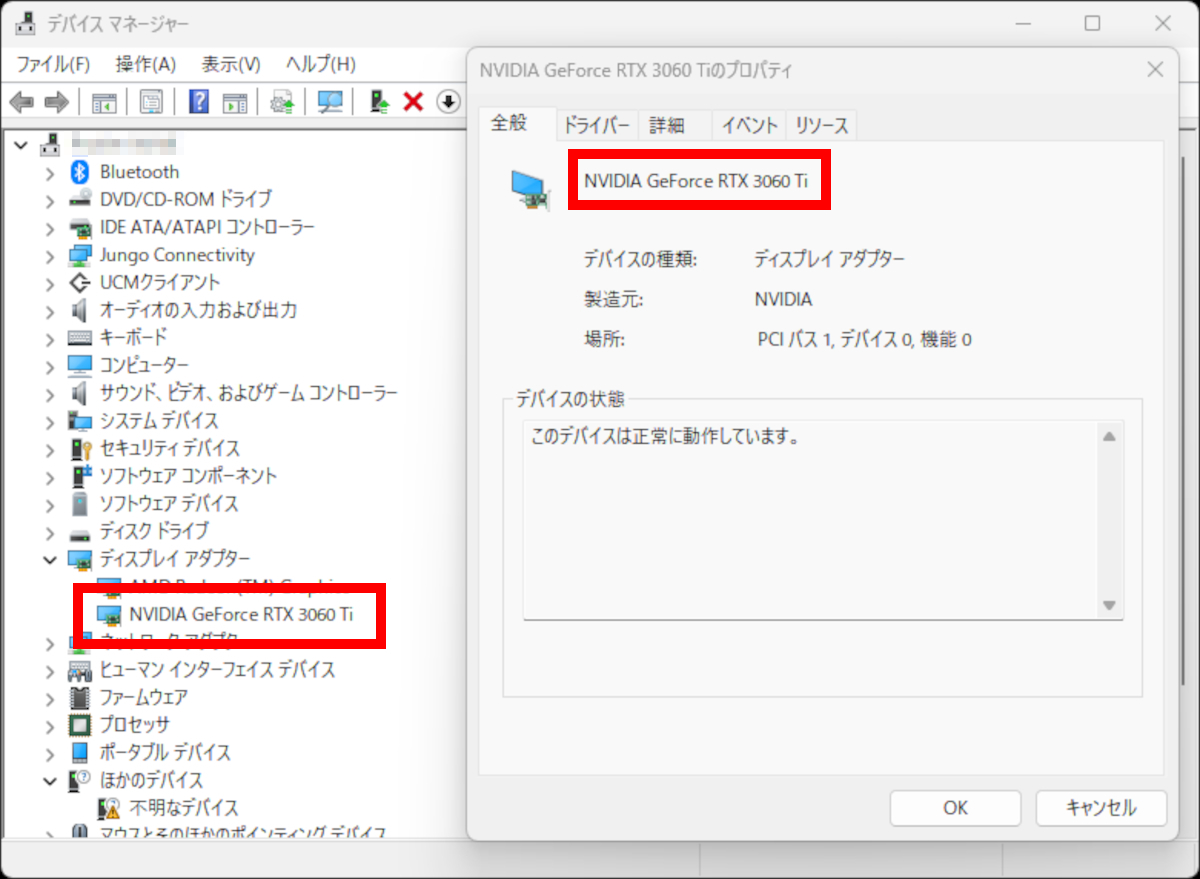This screenshot has width=1200, height=879.
Task: Click the Help toolbar icon
Action: tap(198, 101)
